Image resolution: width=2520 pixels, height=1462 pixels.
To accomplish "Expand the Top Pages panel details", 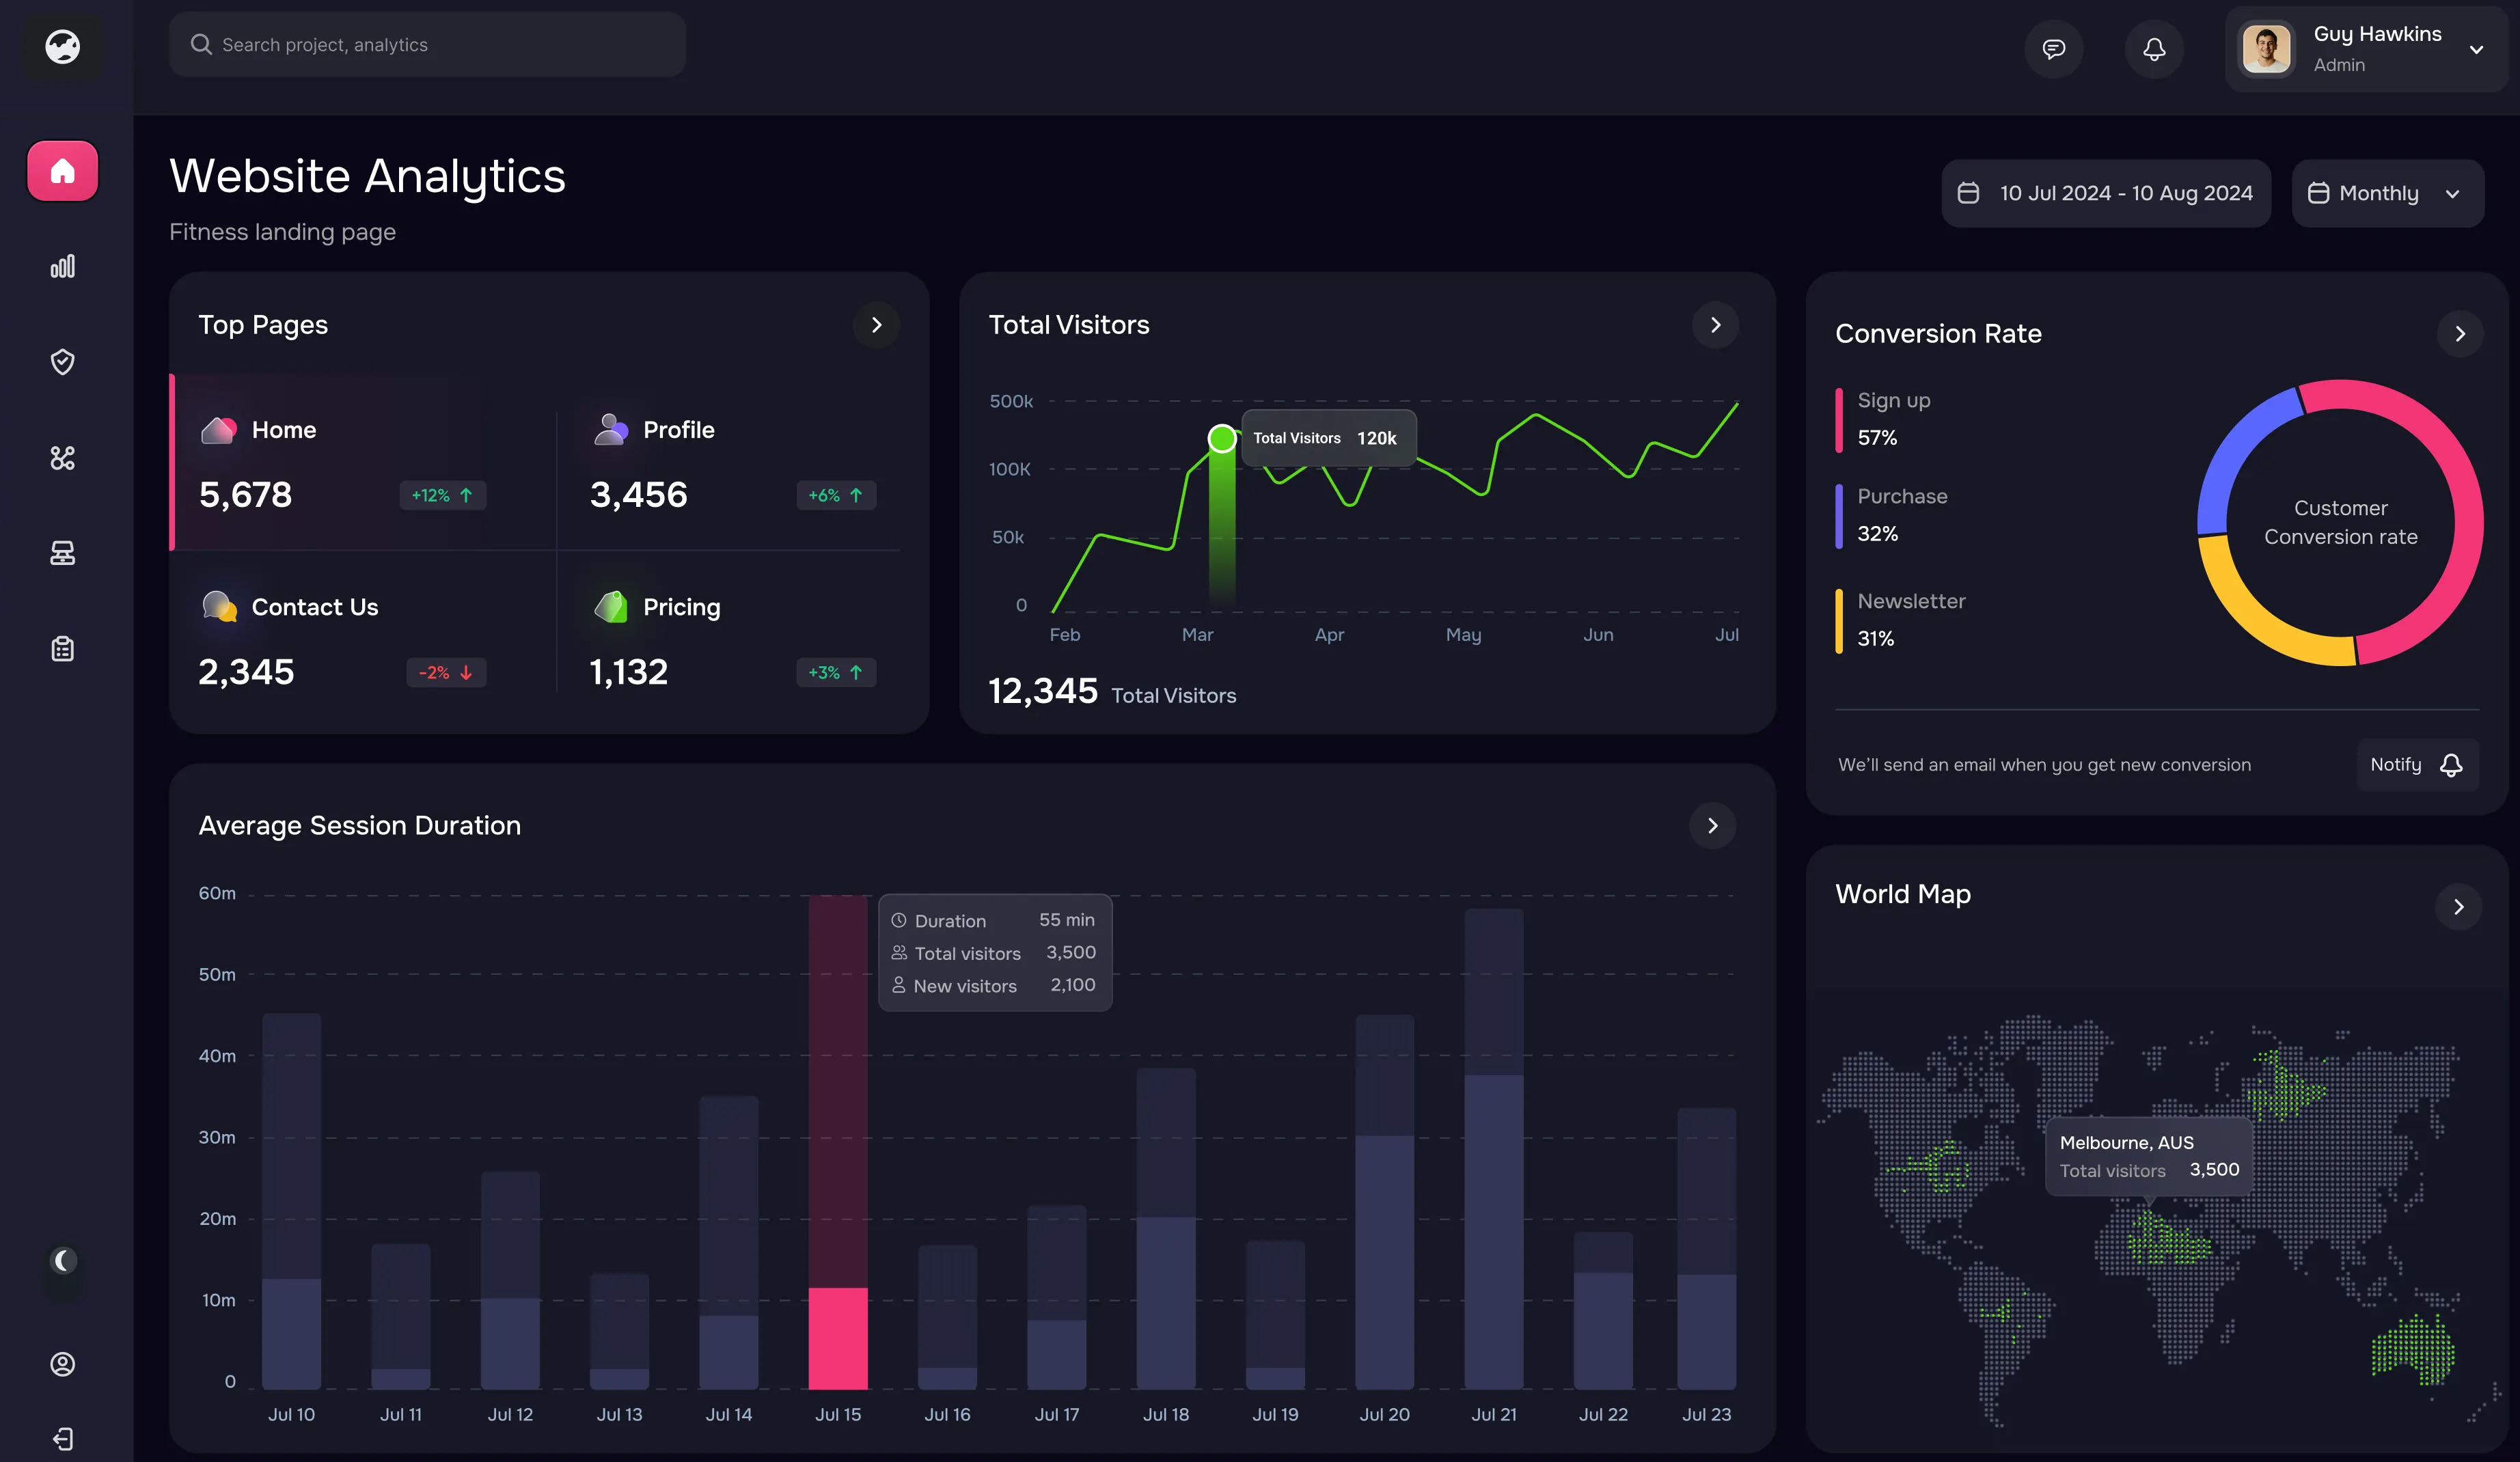I will 877,324.
